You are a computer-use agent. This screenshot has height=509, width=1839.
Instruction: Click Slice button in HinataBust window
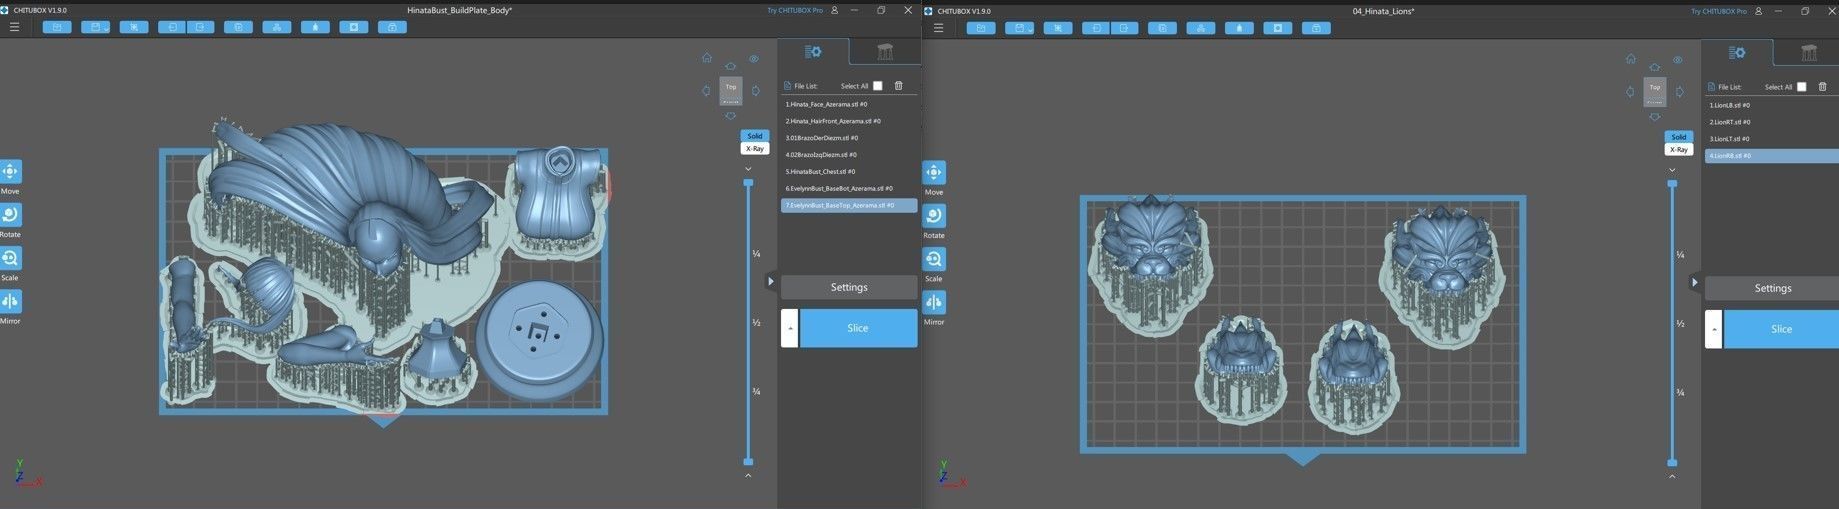(x=858, y=328)
